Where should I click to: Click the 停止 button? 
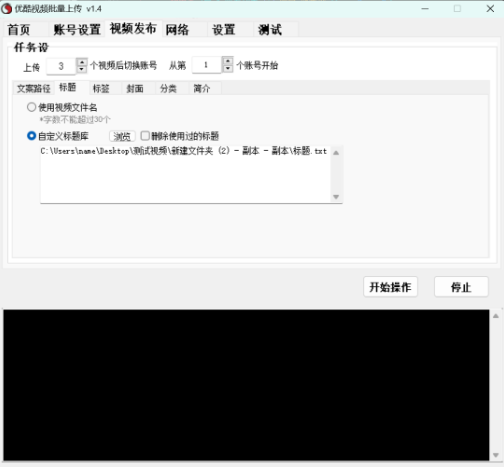pos(461,287)
